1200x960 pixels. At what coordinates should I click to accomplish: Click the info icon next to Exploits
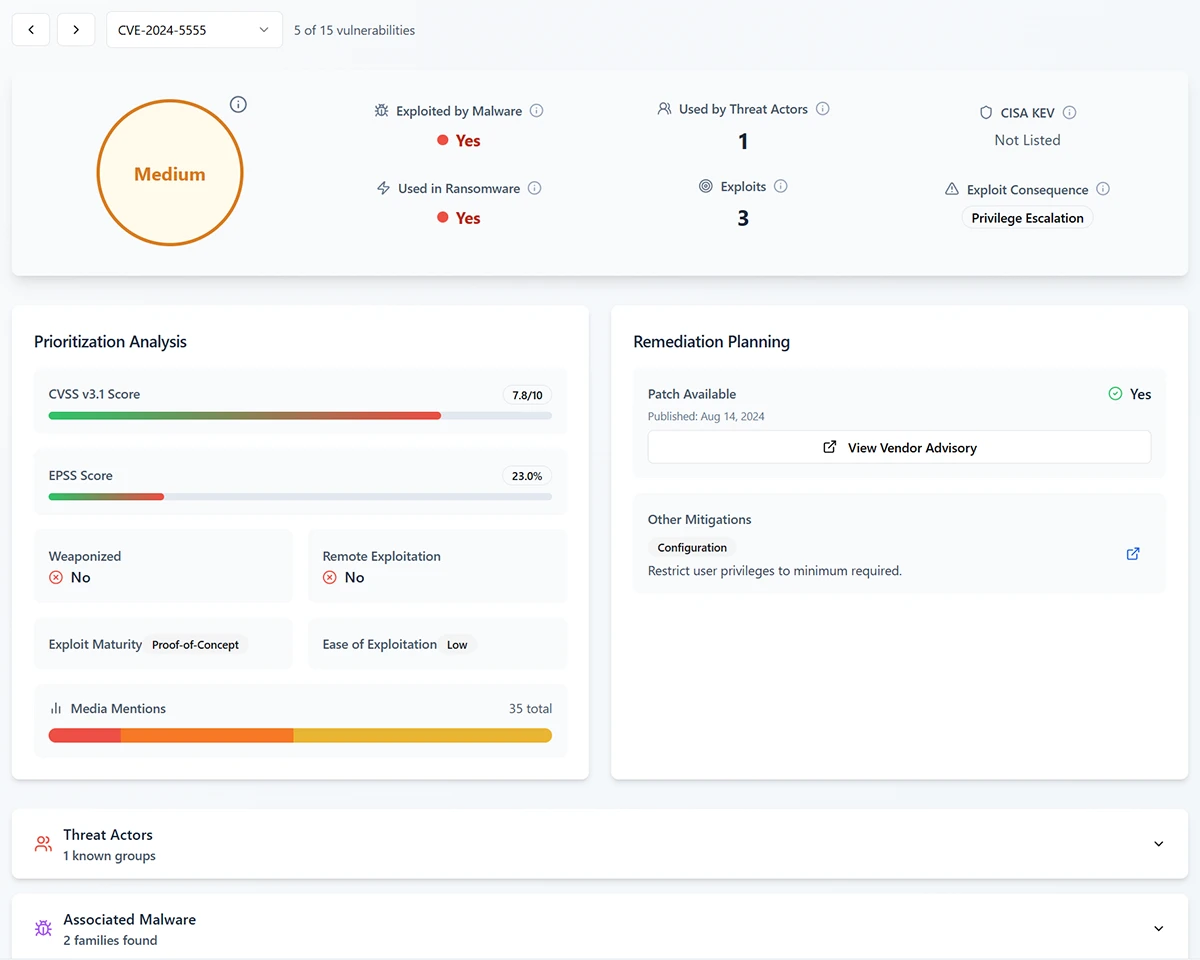click(782, 186)
